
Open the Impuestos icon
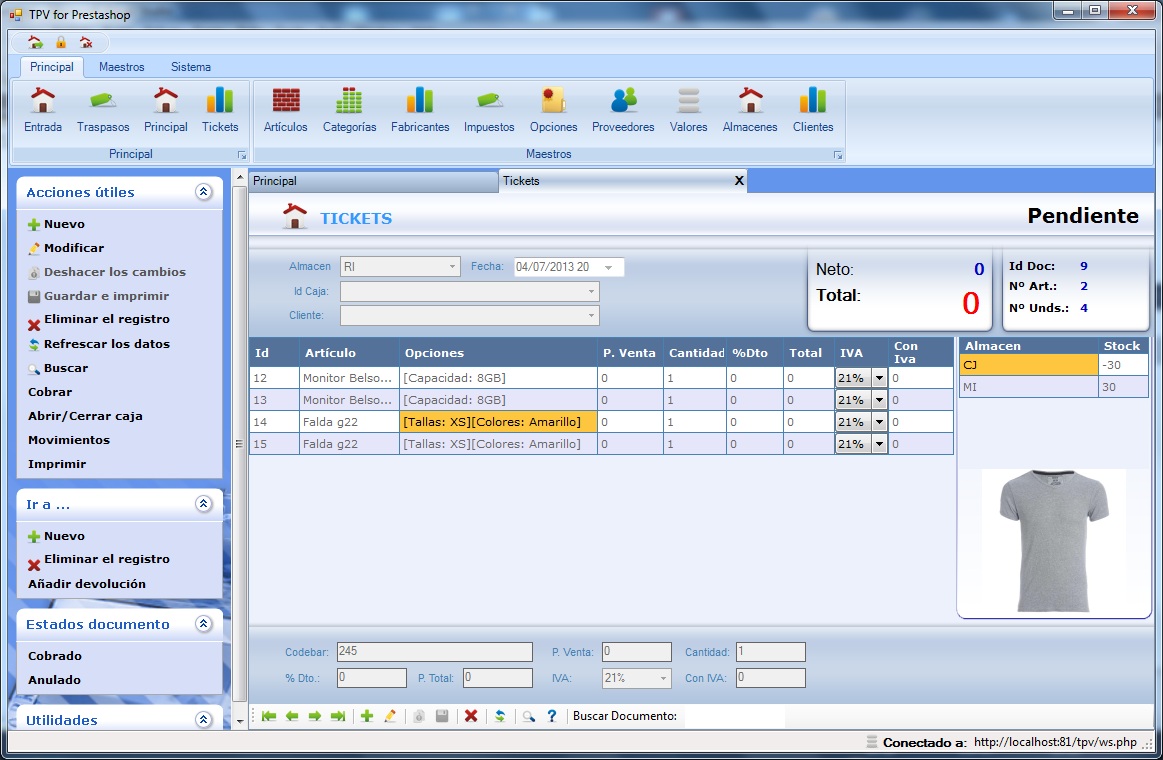coord(489,110)
